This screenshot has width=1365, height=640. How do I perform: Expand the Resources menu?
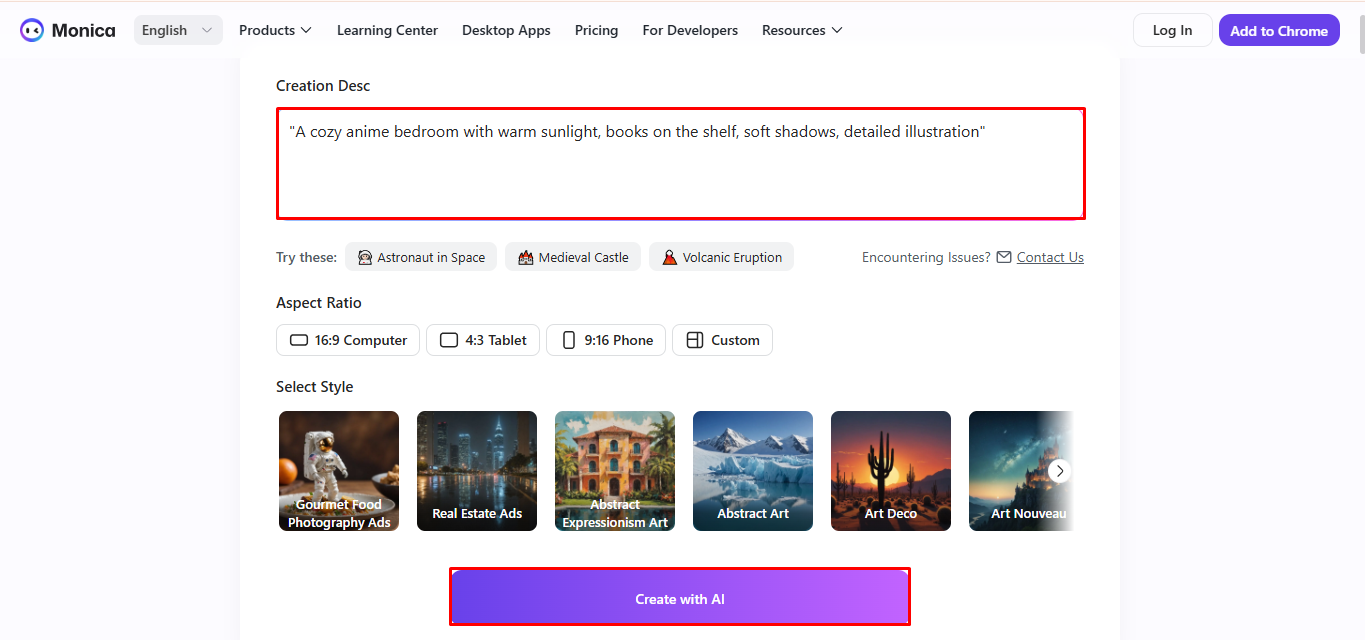point(801,30)
